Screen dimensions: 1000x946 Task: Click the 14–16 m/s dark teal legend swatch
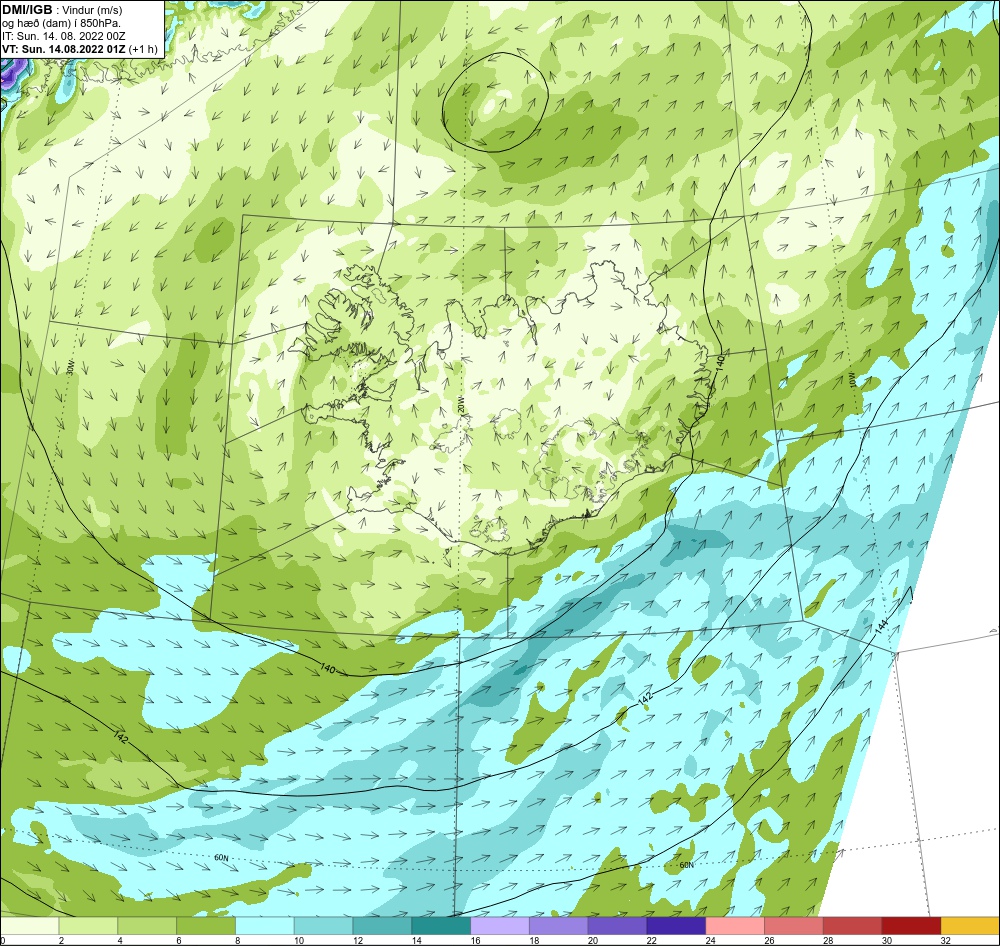click(441, 926)
